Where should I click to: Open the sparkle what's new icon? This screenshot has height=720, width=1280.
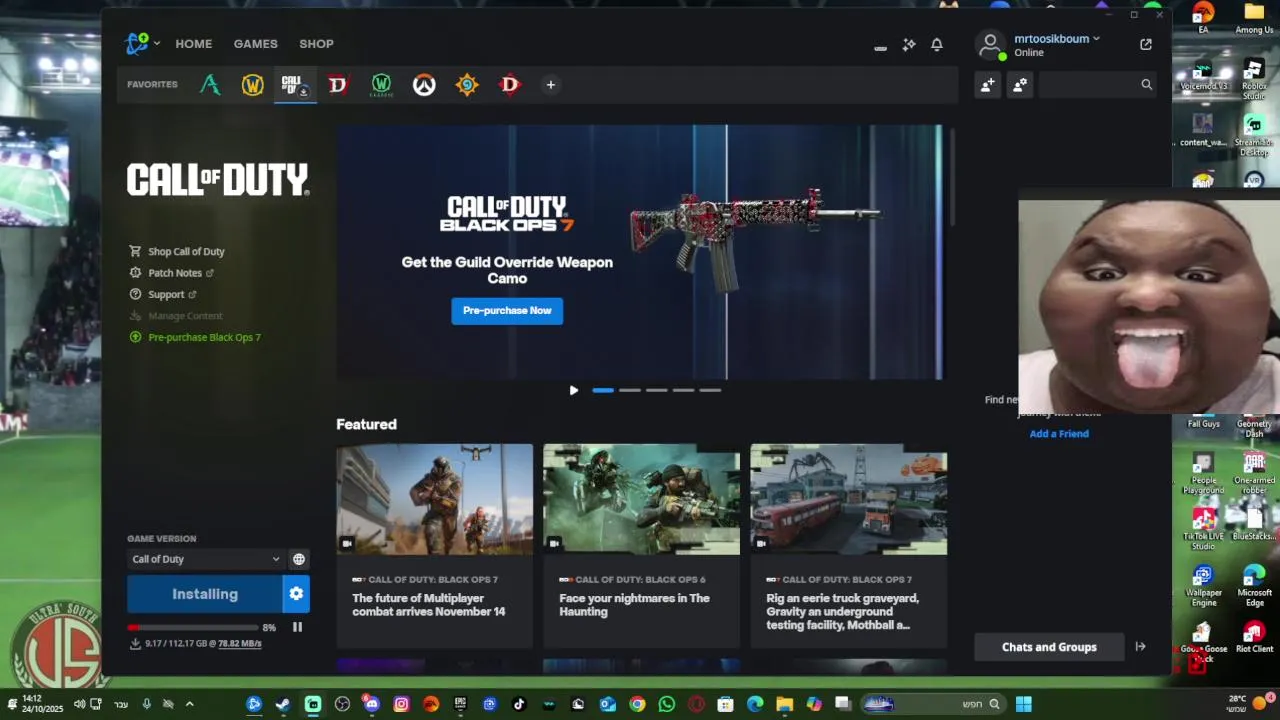pos(909,45)
